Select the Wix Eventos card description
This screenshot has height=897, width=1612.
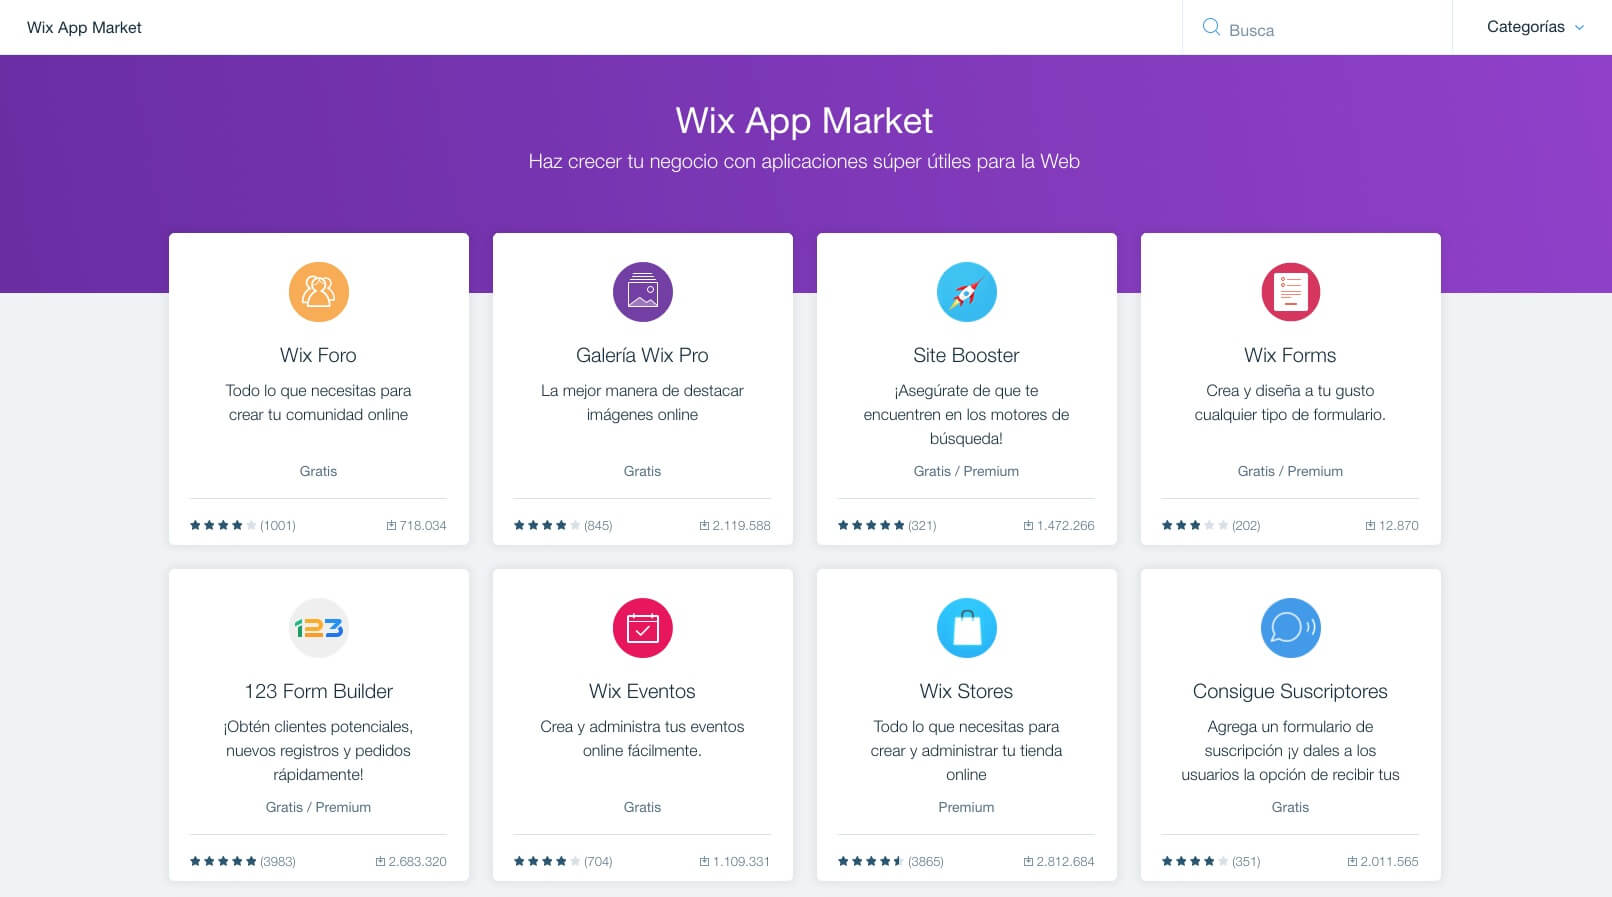pos(642,738)
